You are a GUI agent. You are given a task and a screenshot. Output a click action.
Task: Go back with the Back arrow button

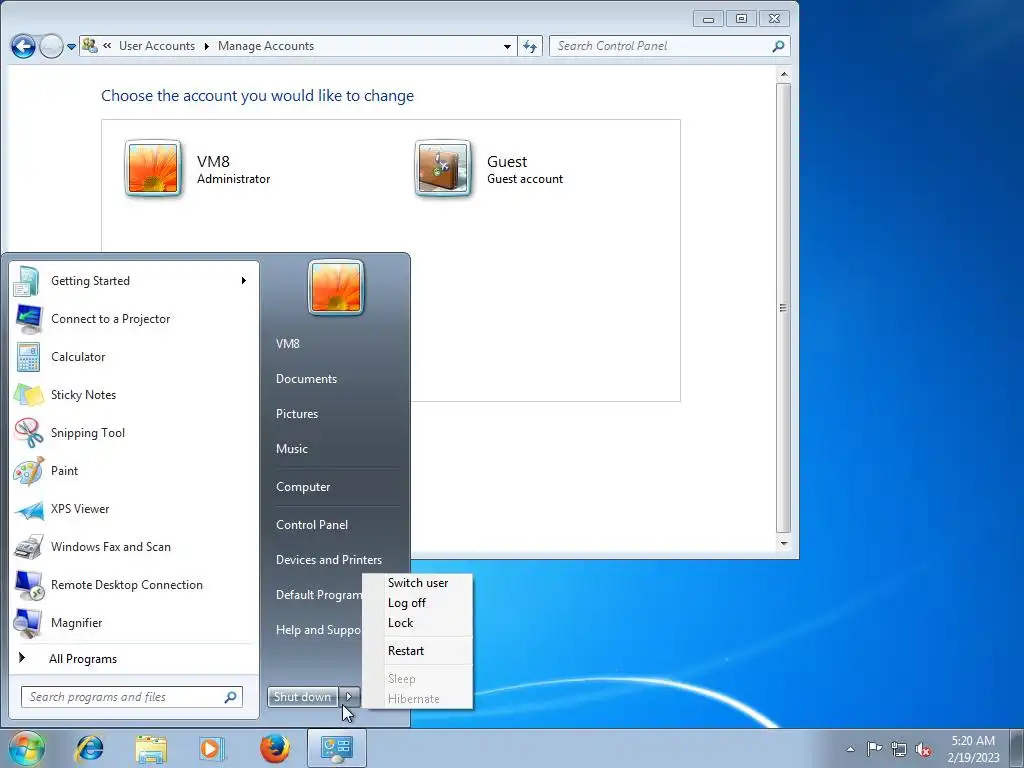[x=23, y=46]
